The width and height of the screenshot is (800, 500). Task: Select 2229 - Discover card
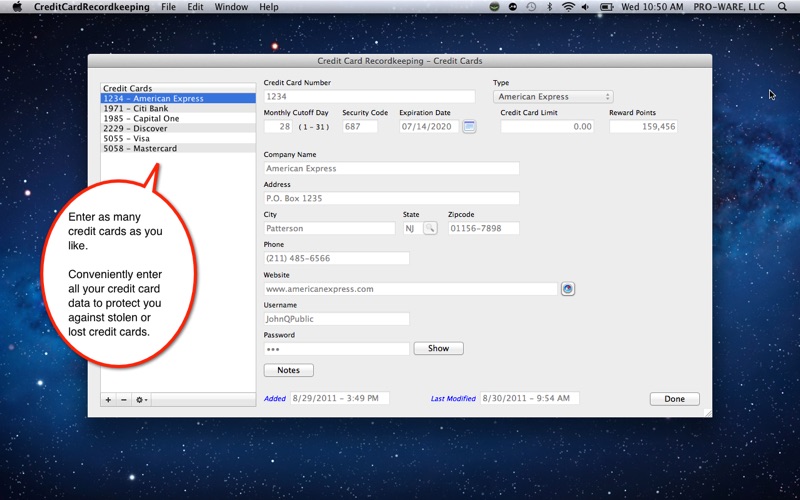(178, 128)
